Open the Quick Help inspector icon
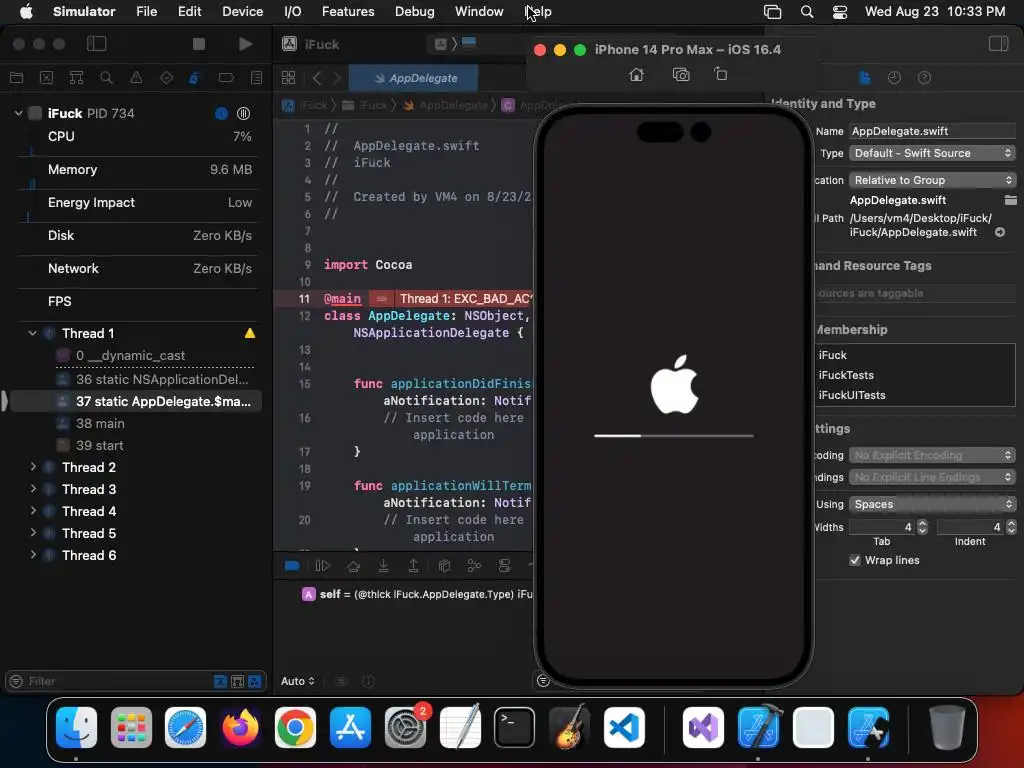The image size is (1024, 768). (x=924, y=78)
